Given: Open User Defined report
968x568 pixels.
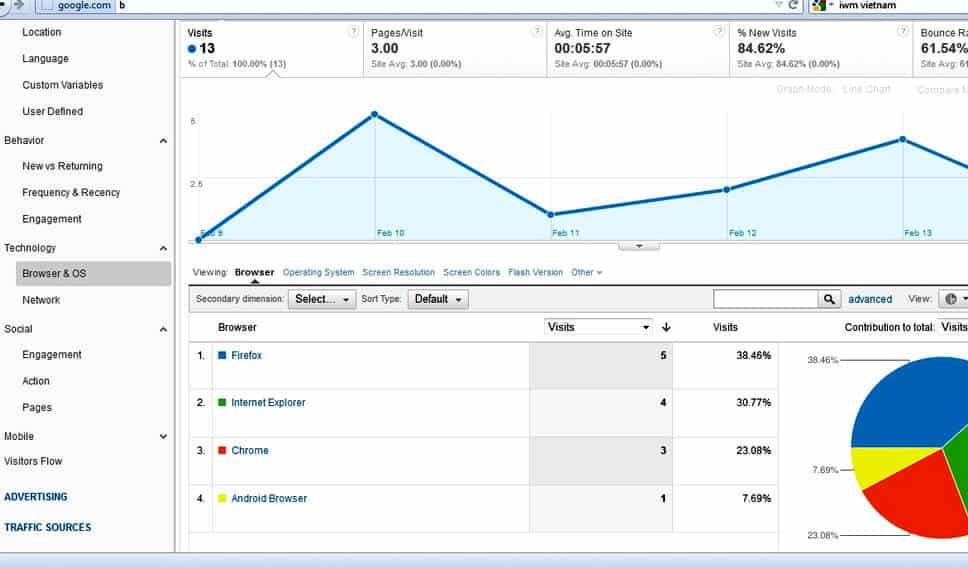Looking at the screenshot, I should 52,112.
